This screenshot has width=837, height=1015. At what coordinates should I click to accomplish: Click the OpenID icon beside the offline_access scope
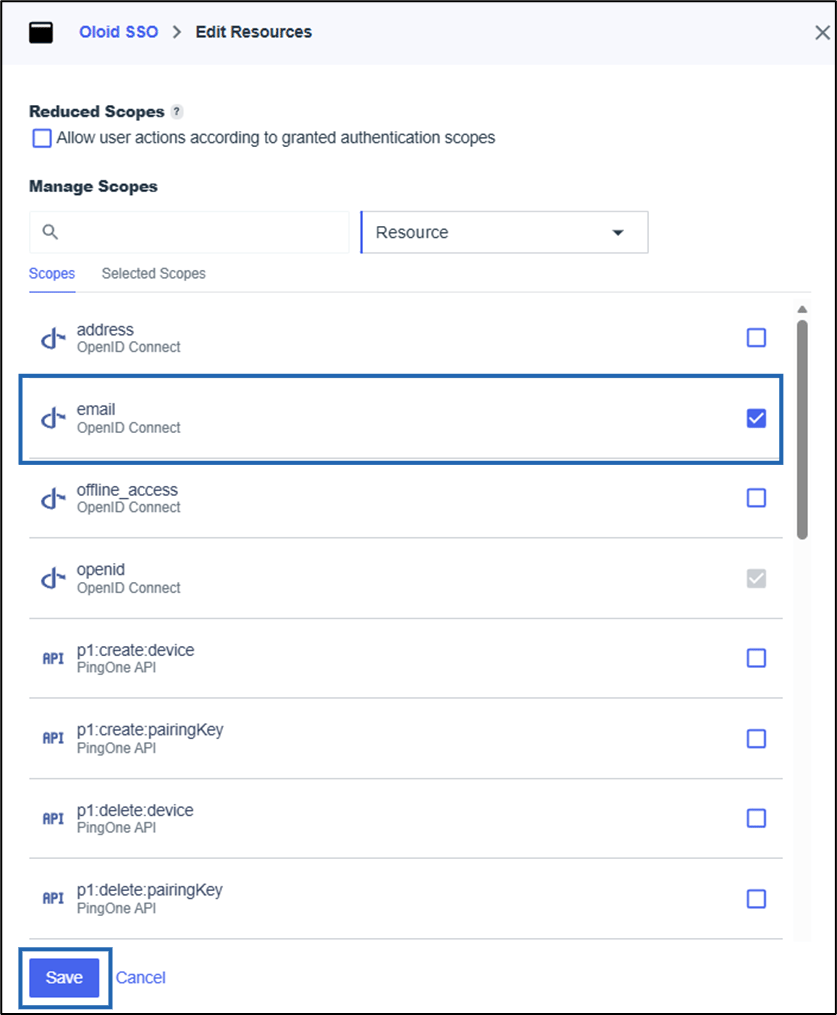pos(53,499)
